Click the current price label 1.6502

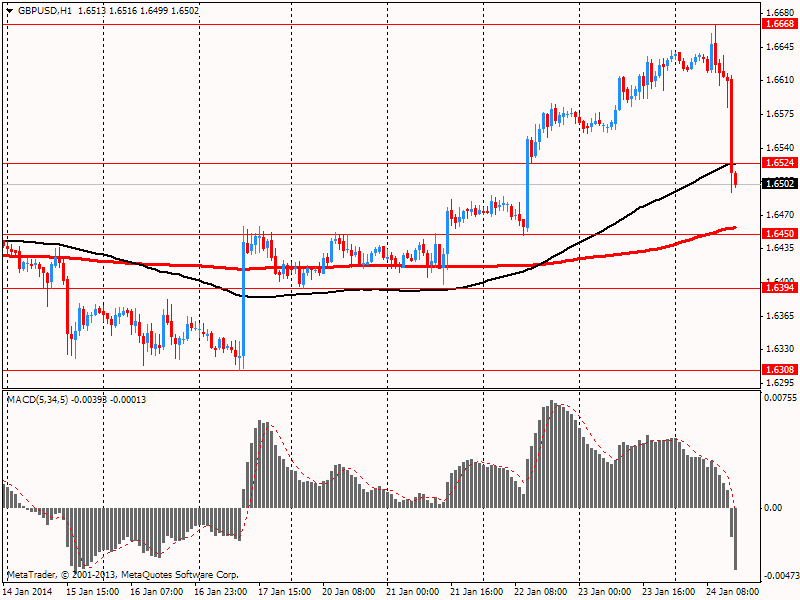[x=780, y=184]
